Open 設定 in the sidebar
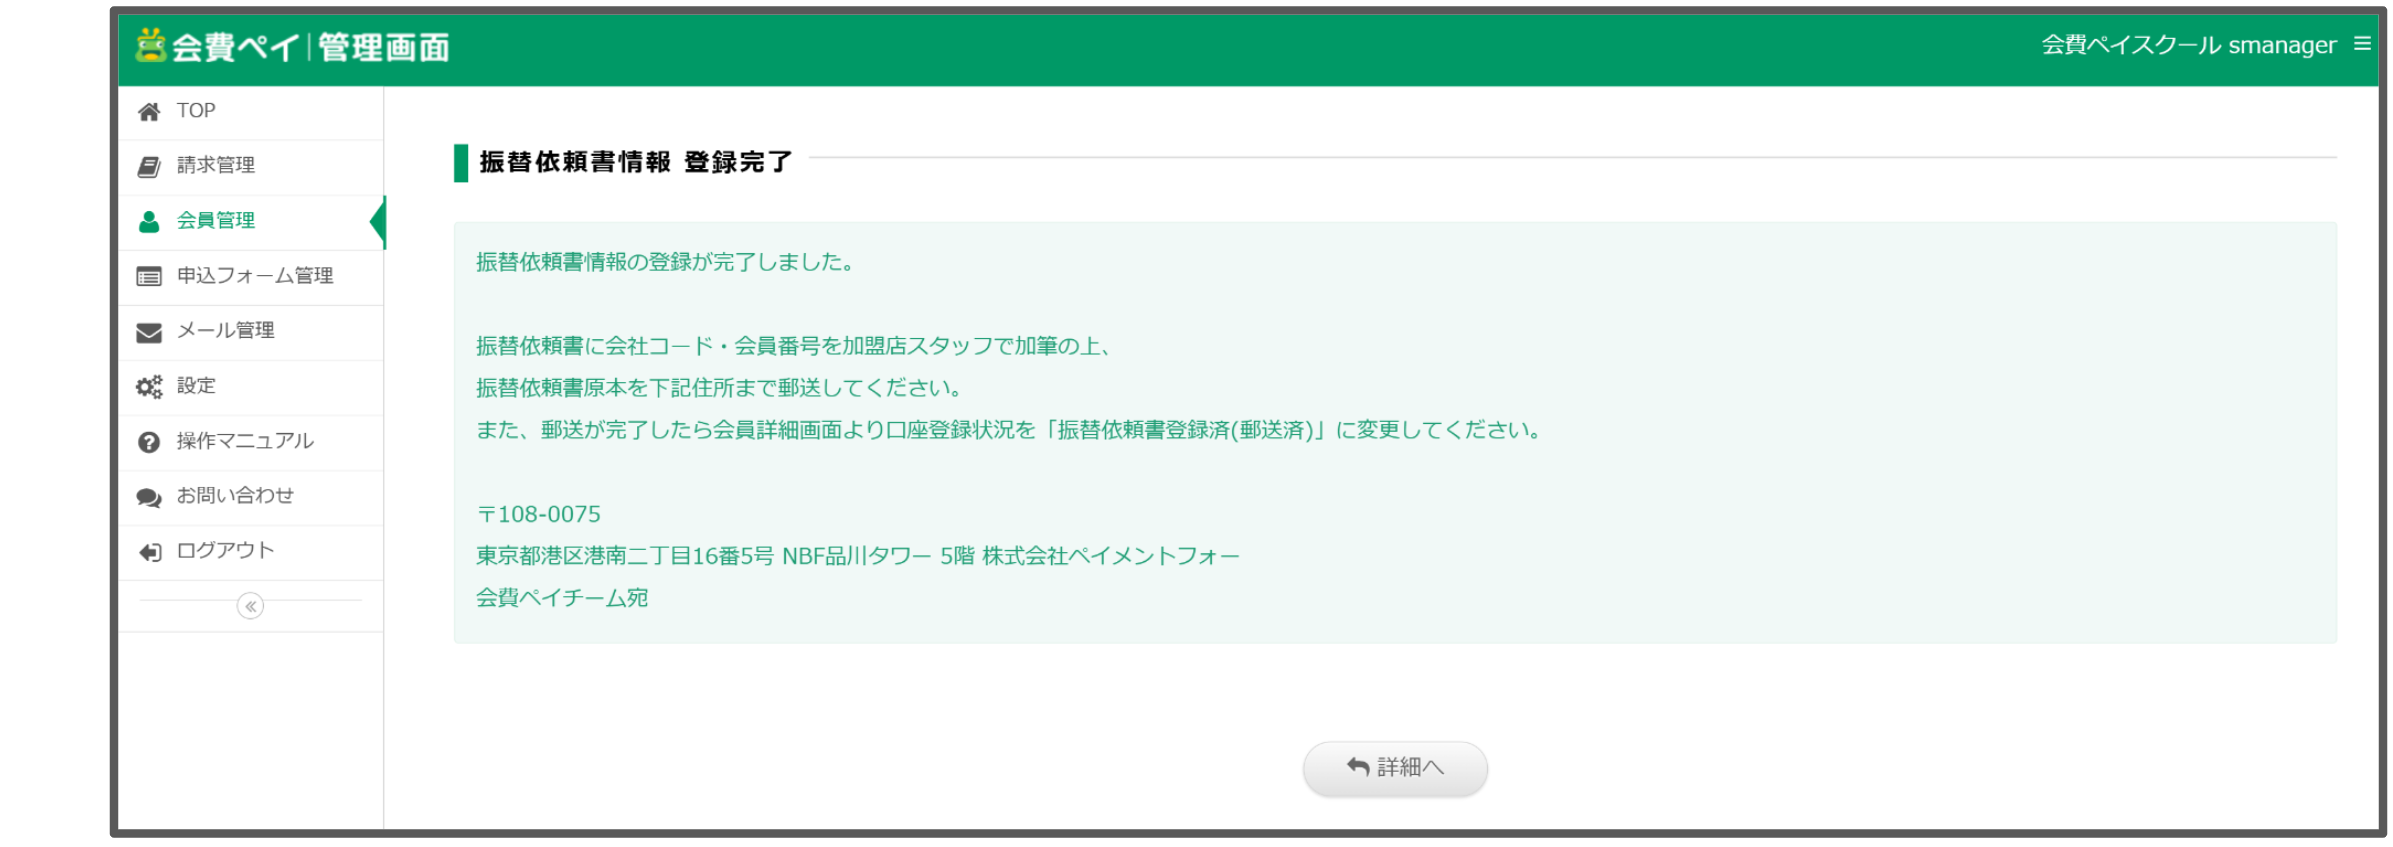The image size is (2393, 847). tap(250, 387)
